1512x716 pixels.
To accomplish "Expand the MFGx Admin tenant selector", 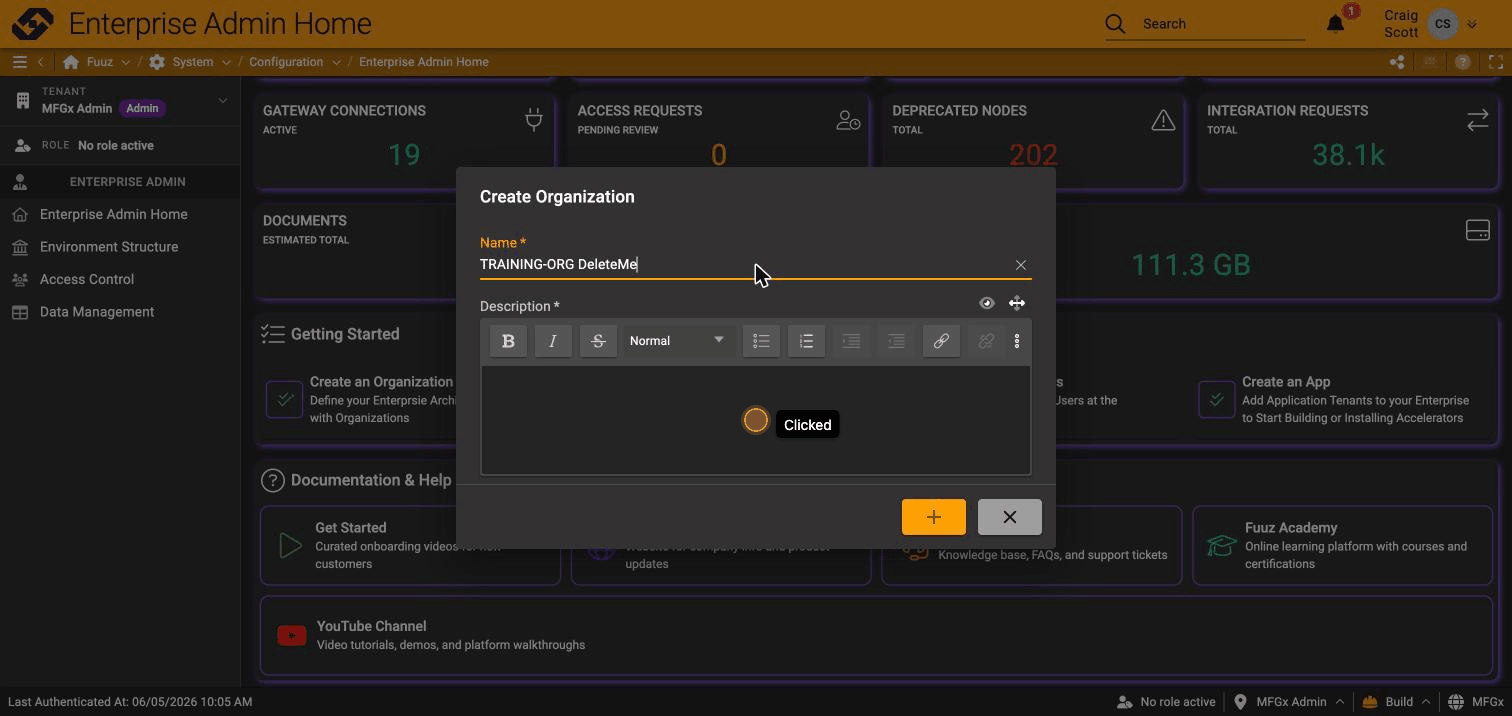I will 222,100.
